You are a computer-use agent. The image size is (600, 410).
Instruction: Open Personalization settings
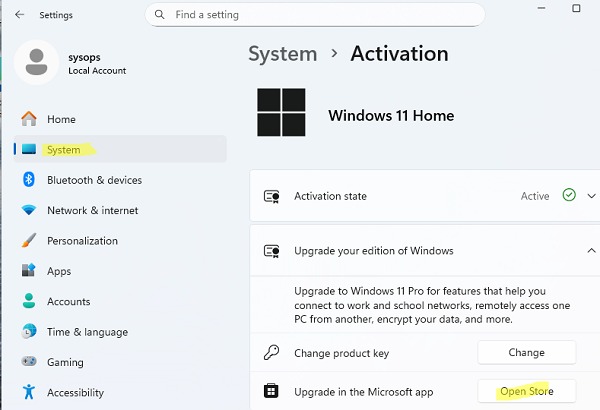120,240
